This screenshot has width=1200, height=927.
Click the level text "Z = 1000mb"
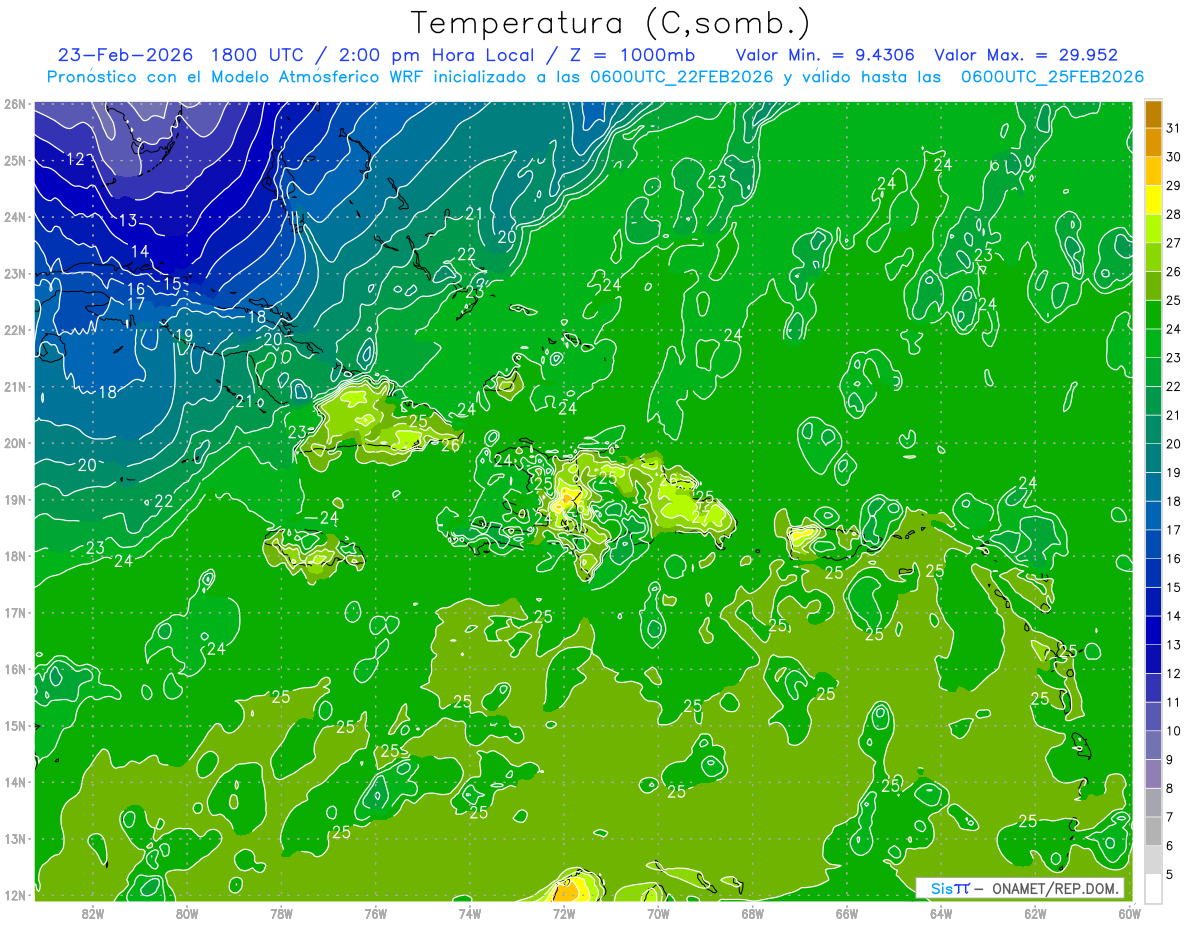[x=633, y=55]
